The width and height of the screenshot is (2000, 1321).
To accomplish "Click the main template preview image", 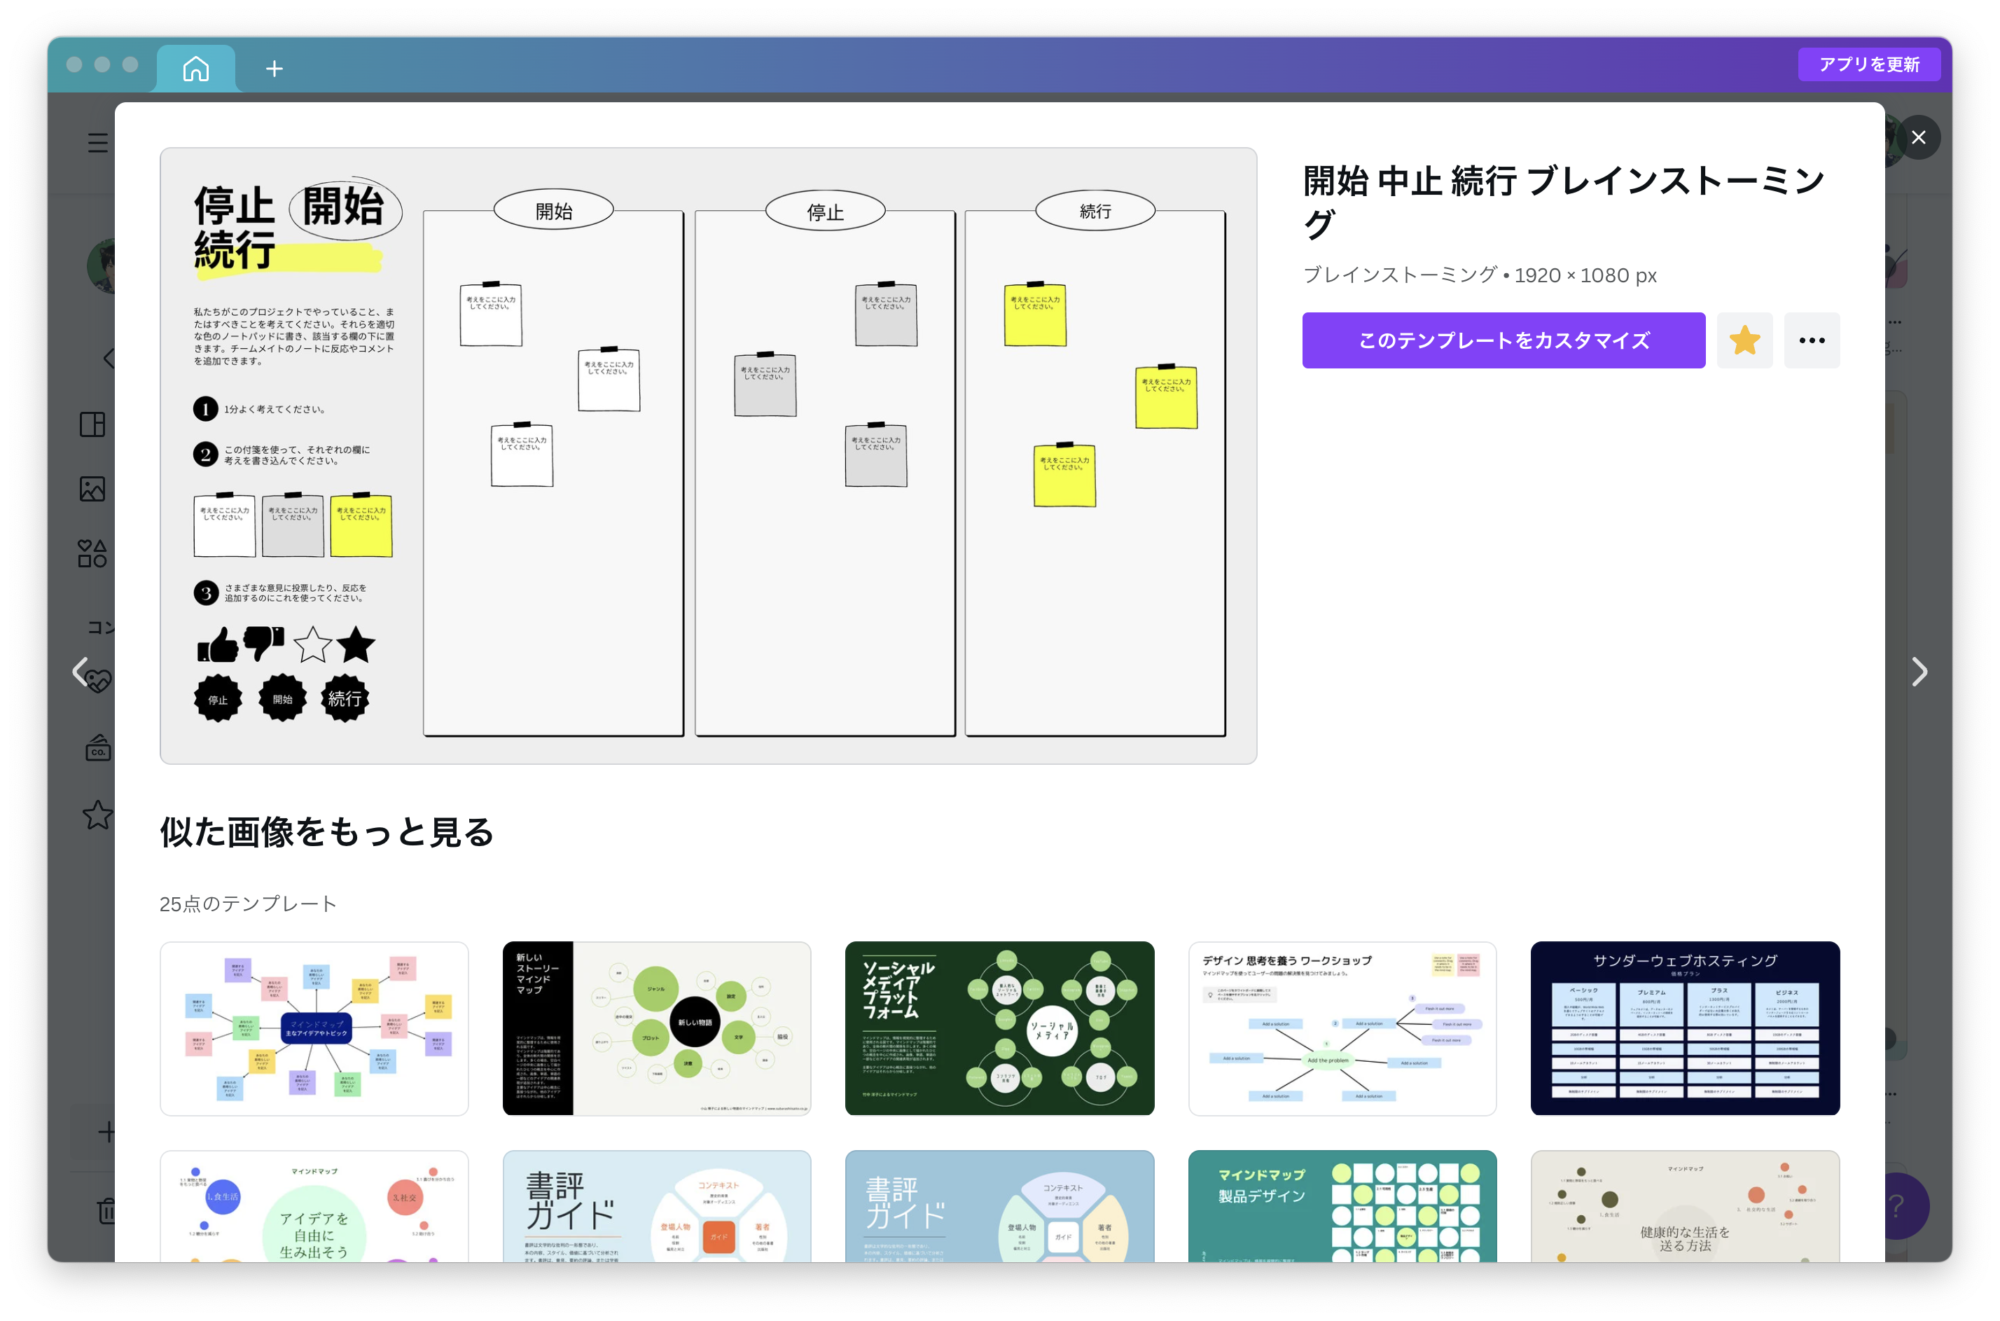I will (x=708, y=456).
